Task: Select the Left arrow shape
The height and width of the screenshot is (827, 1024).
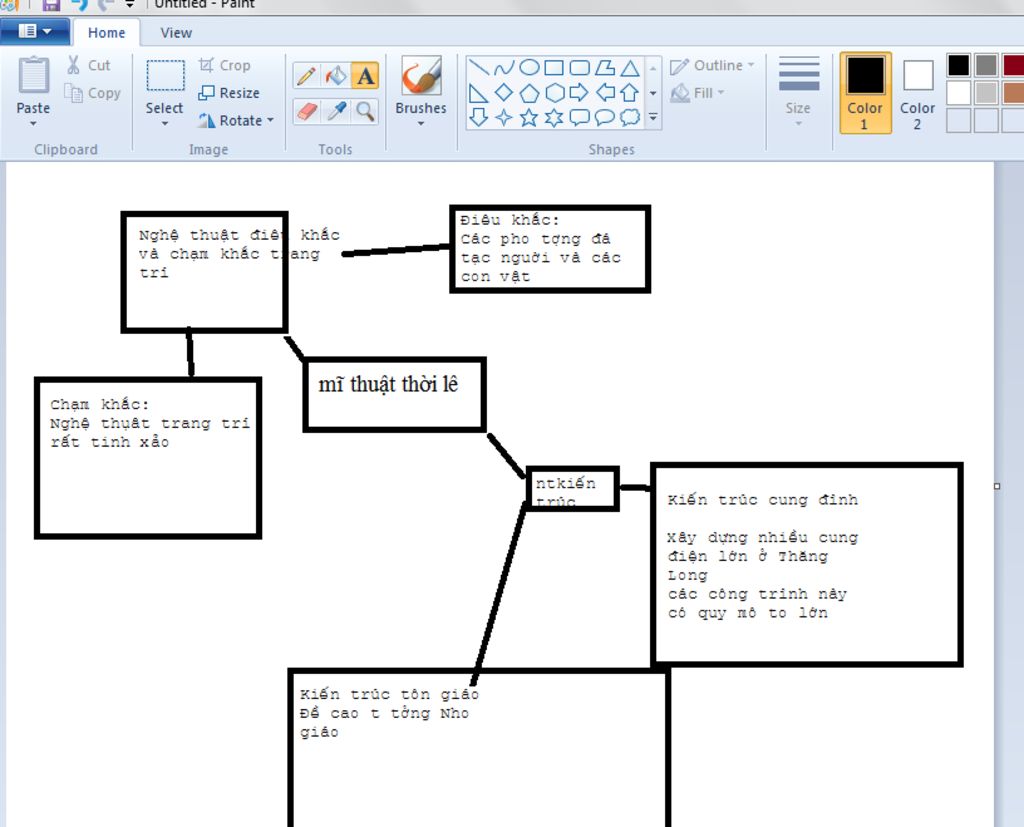Action: tap(605, 93)
